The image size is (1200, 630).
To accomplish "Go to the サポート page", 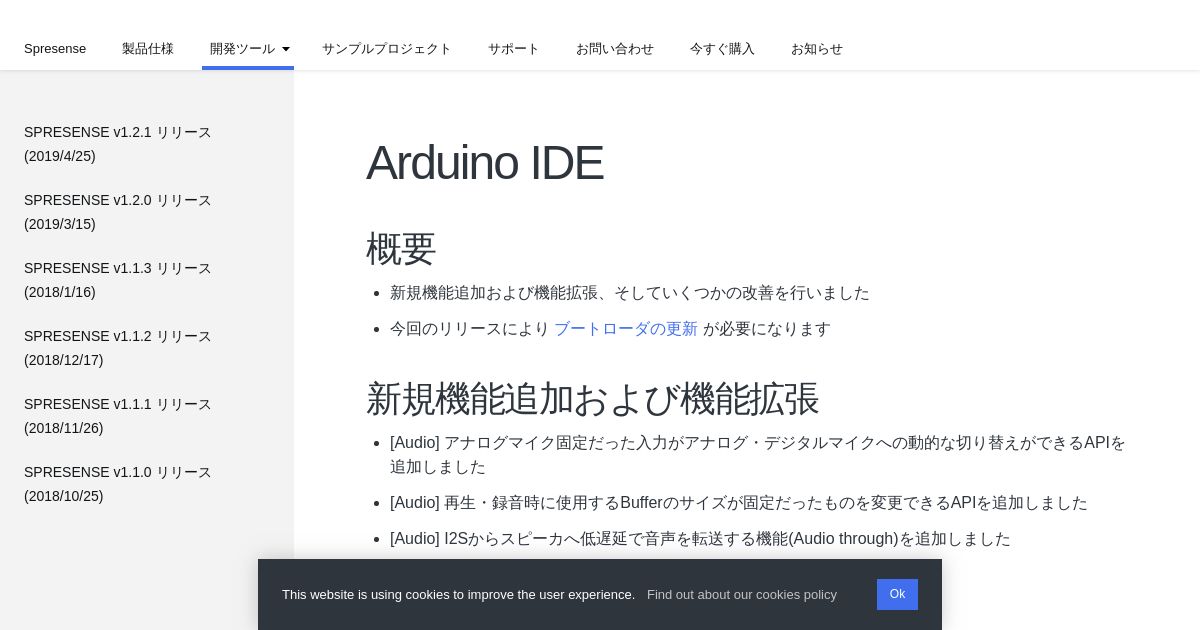I will tap(514, 48).
